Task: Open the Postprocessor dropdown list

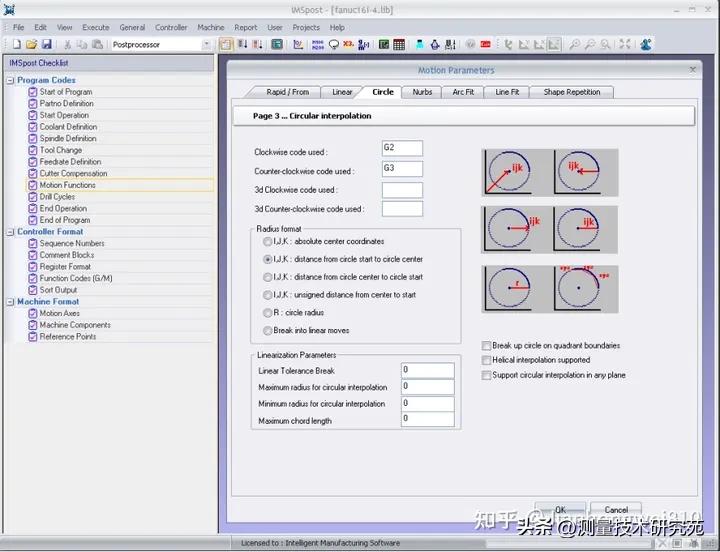Action: pos(207,44)
